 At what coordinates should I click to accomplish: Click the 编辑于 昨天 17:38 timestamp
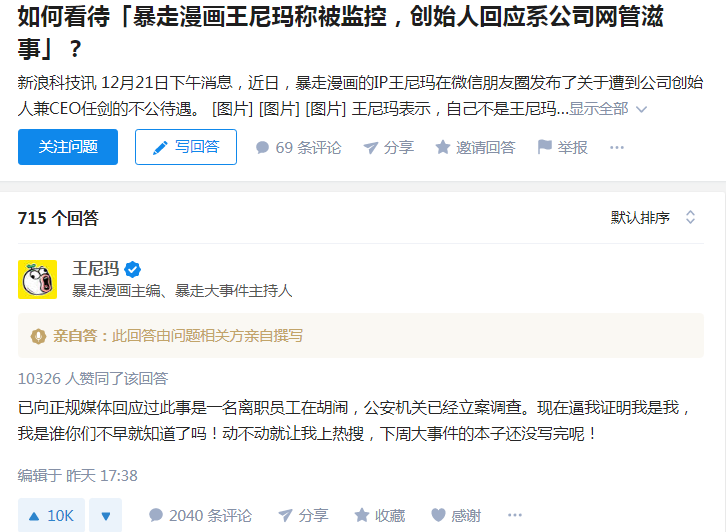click(x=78, y=475)
